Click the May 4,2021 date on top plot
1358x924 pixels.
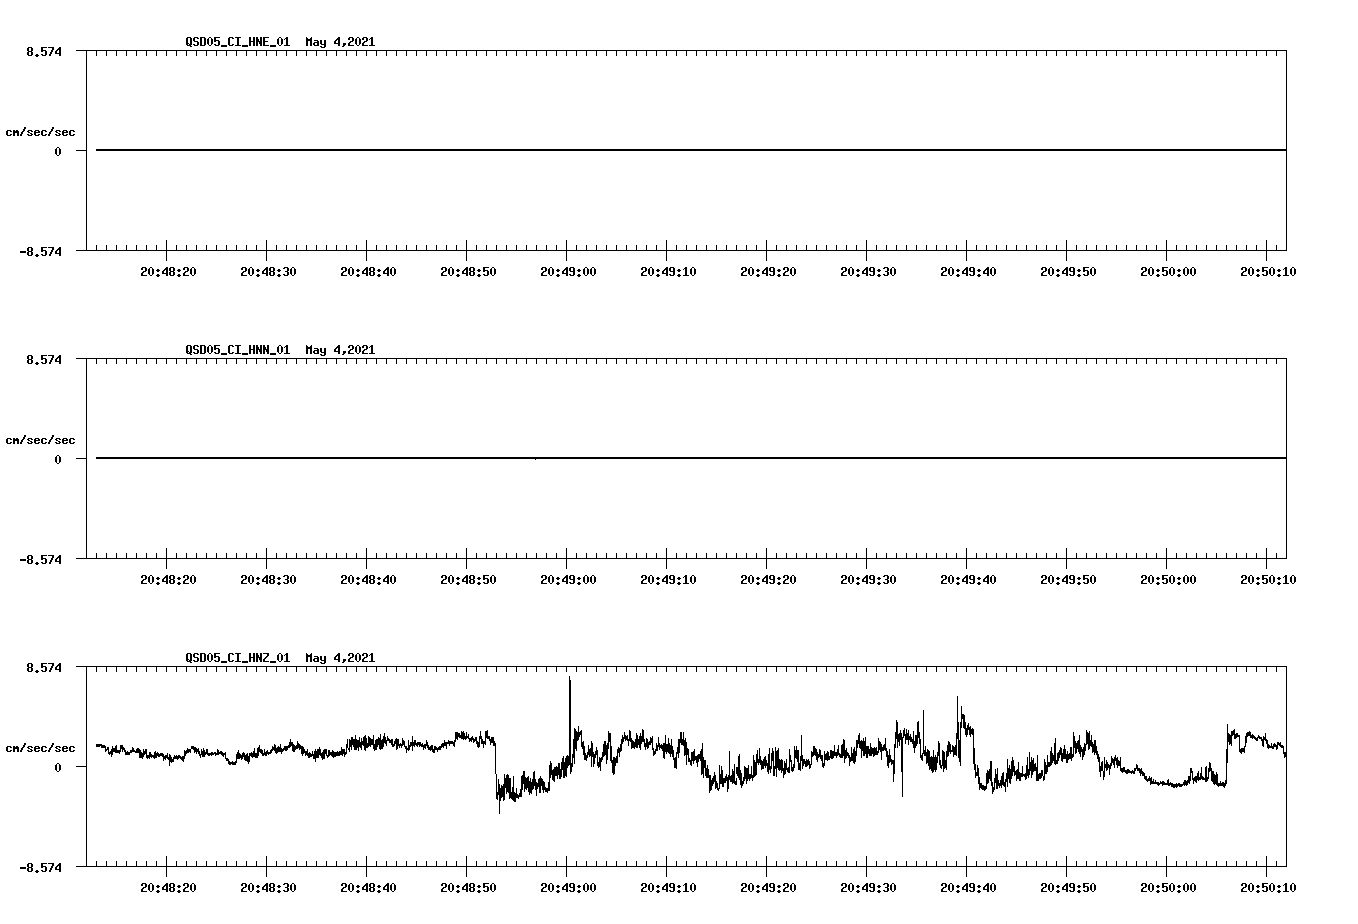tap(339, 43)
